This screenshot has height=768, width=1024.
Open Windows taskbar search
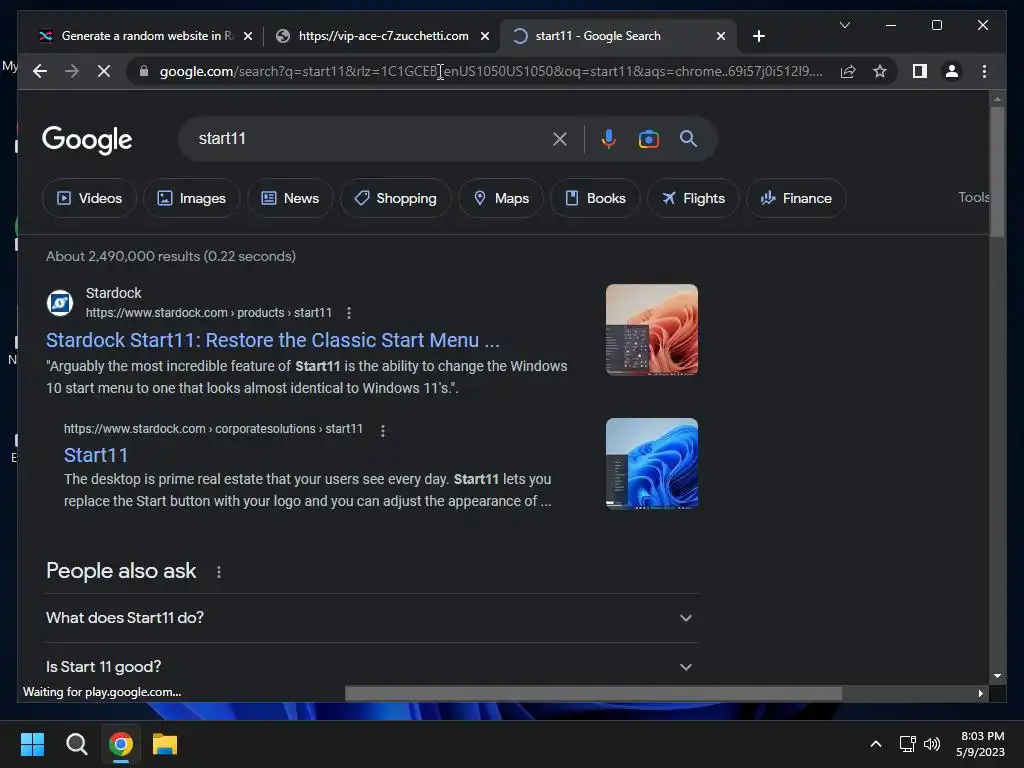click(x=76, y=744)
